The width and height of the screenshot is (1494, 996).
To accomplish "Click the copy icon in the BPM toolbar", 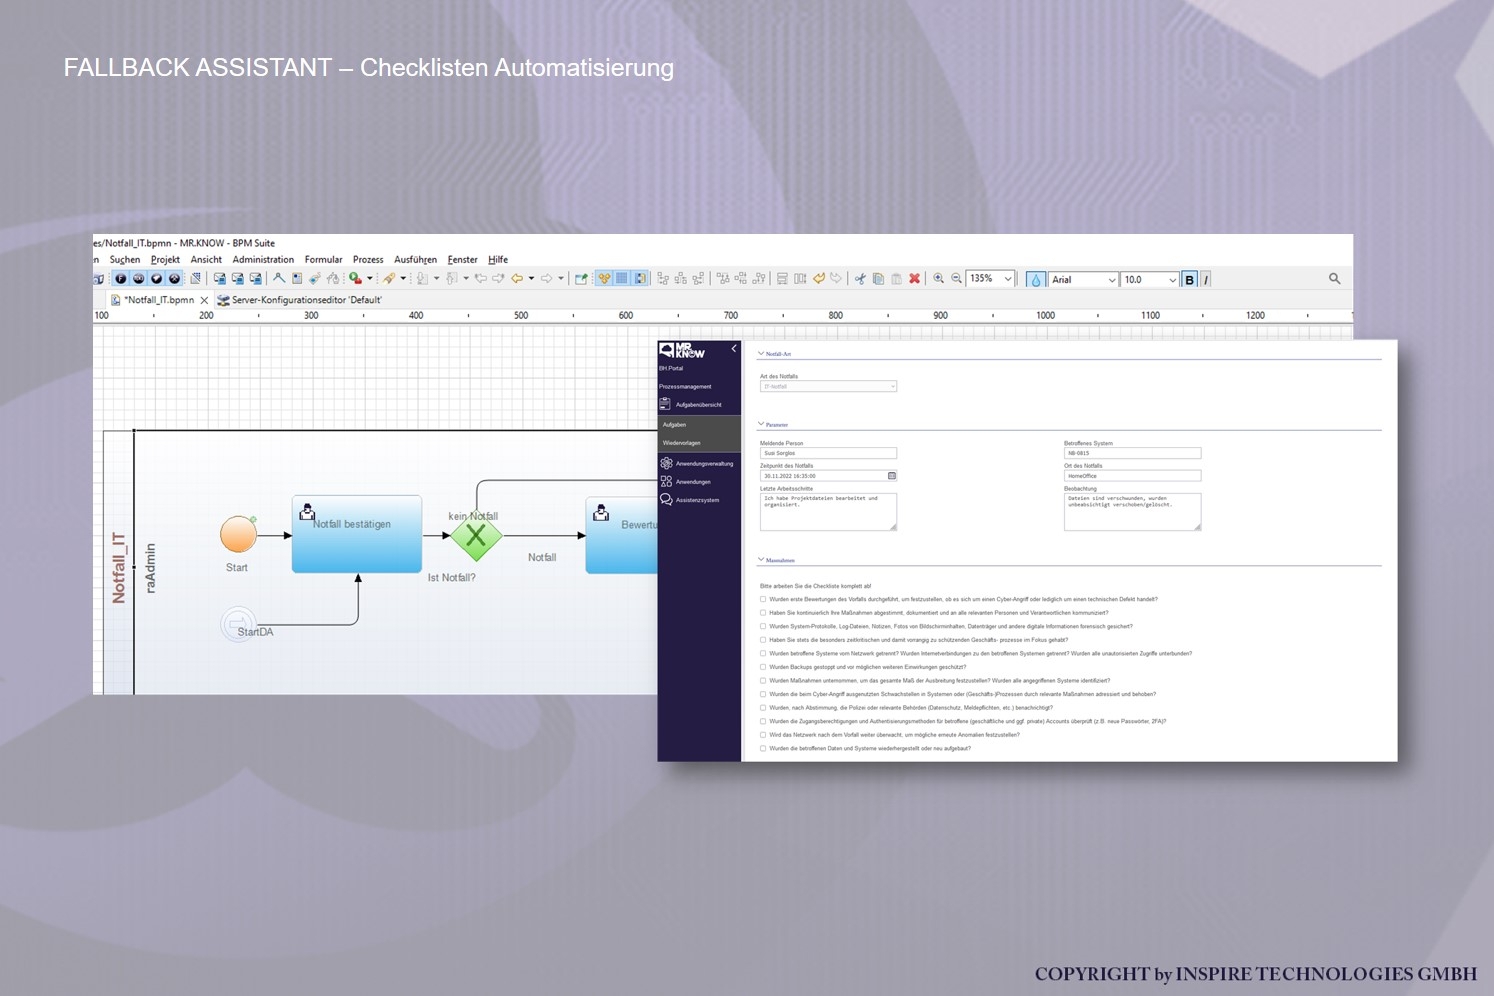I will coord(878,279).
